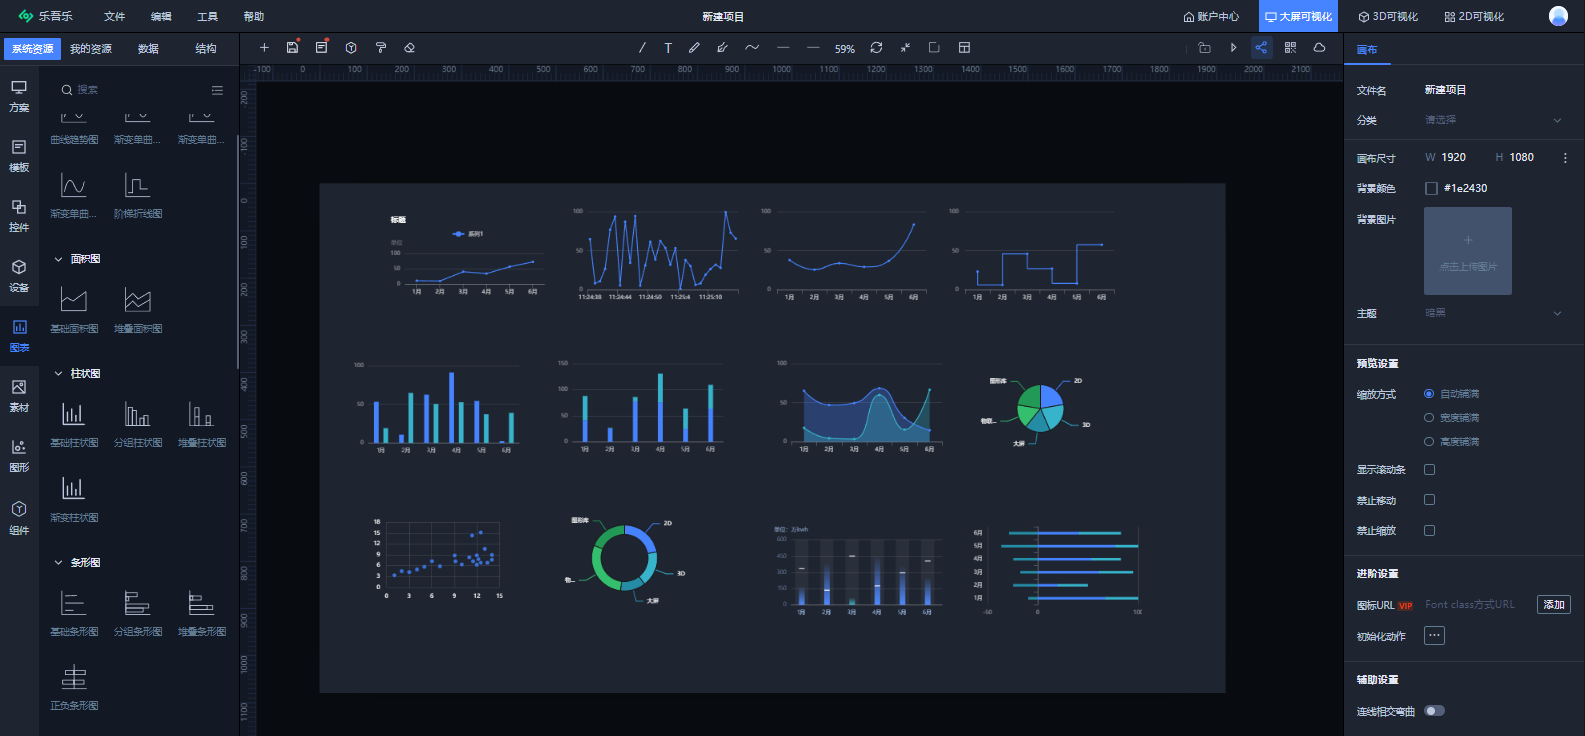Switch to the 结构 tab
The image size is (1585, 736).
pyautogui.click(x=206, y=49)
